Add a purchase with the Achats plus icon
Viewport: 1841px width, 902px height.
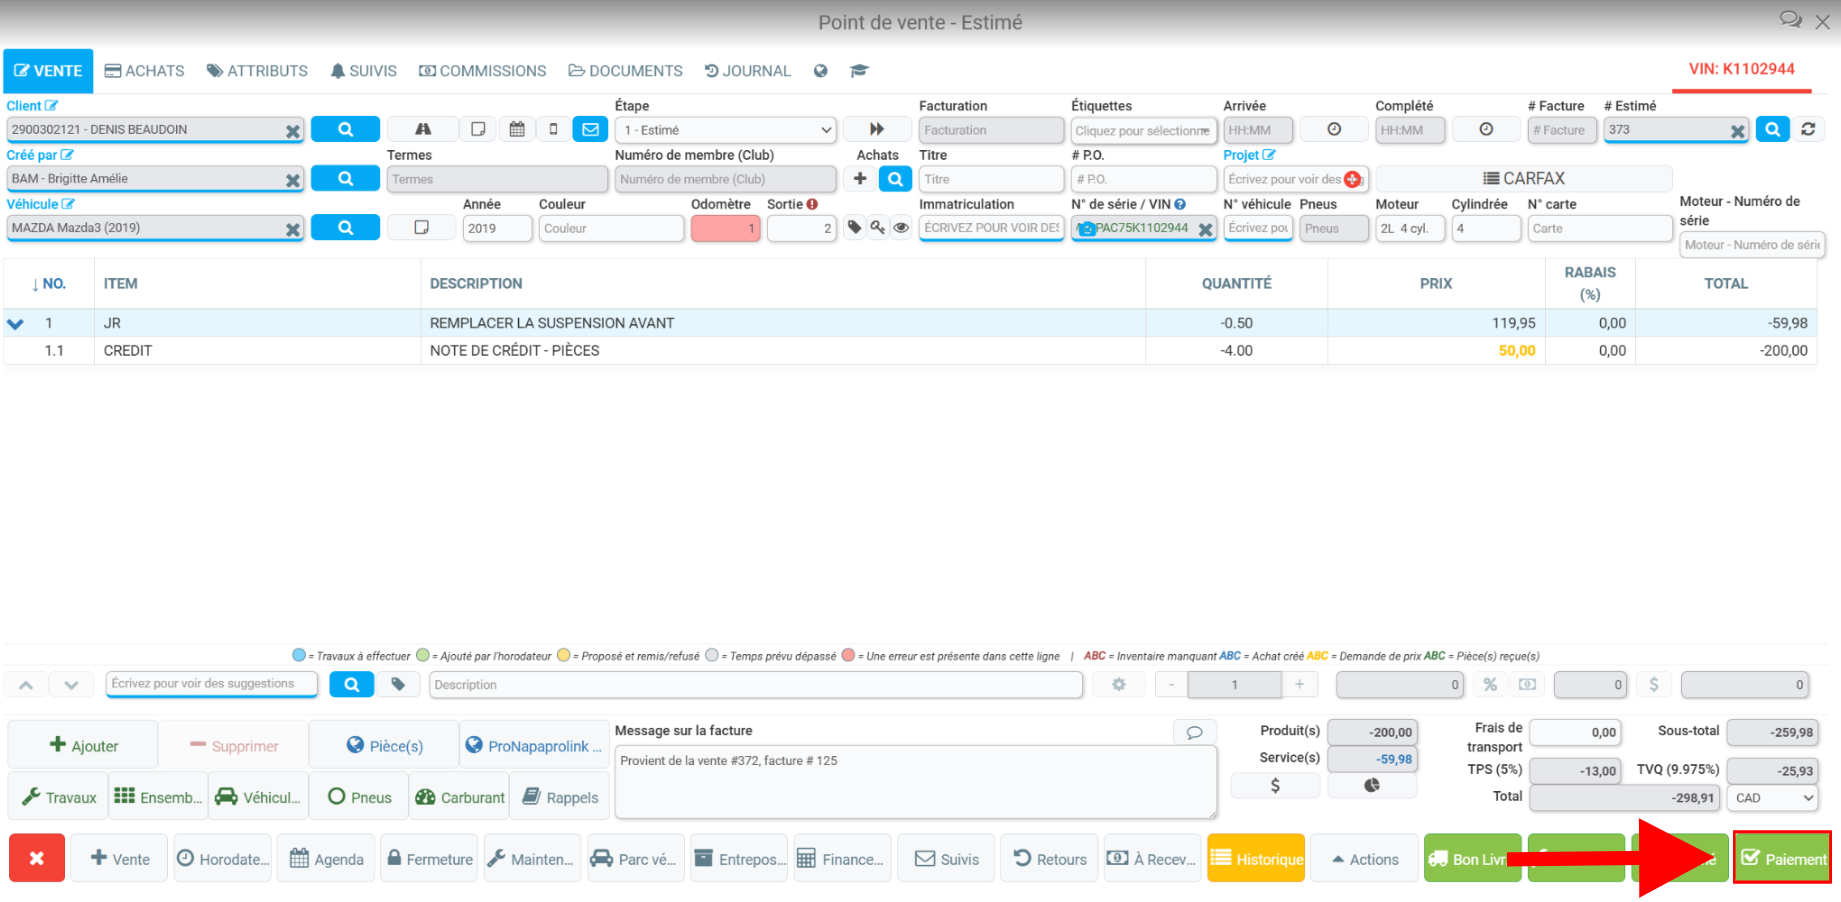point(860,178)
